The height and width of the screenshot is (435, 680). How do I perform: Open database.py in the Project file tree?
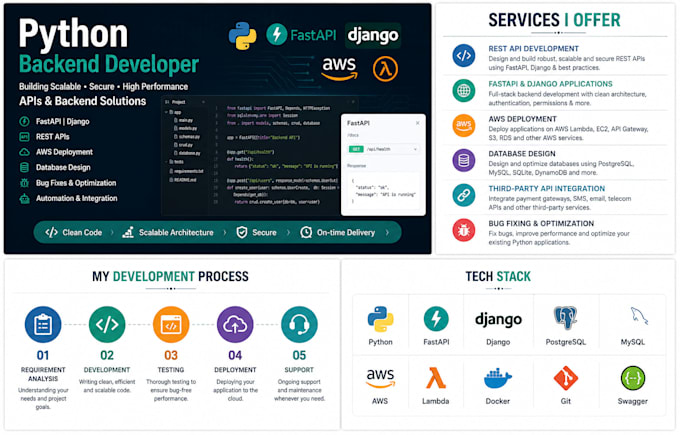[187, 153]
